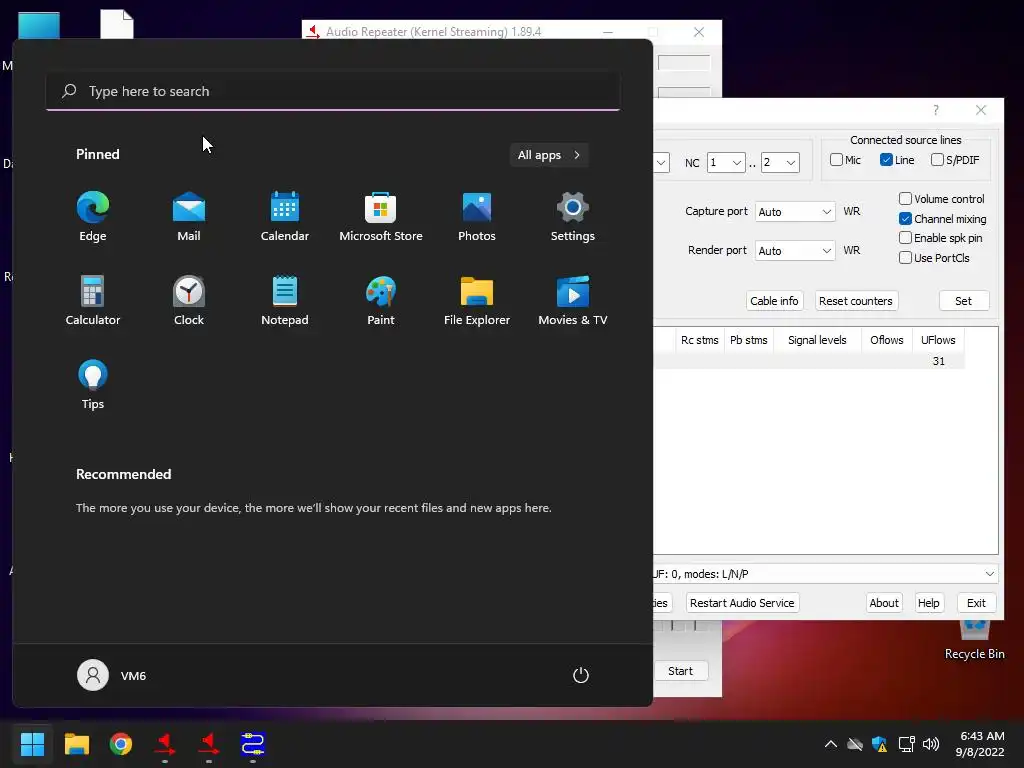This screenshot has height=768, width=1024.
Task: Click Start button in Audio Repeater
Action: [680, 671]
